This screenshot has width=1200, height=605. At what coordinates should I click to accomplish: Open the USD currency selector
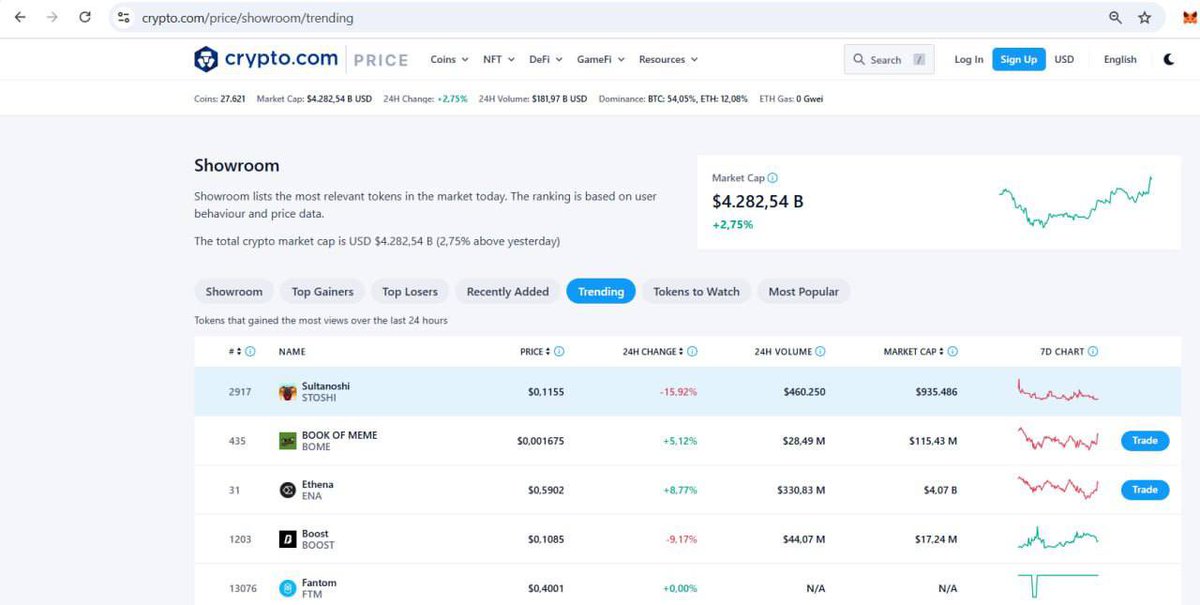click(1064, 60)
